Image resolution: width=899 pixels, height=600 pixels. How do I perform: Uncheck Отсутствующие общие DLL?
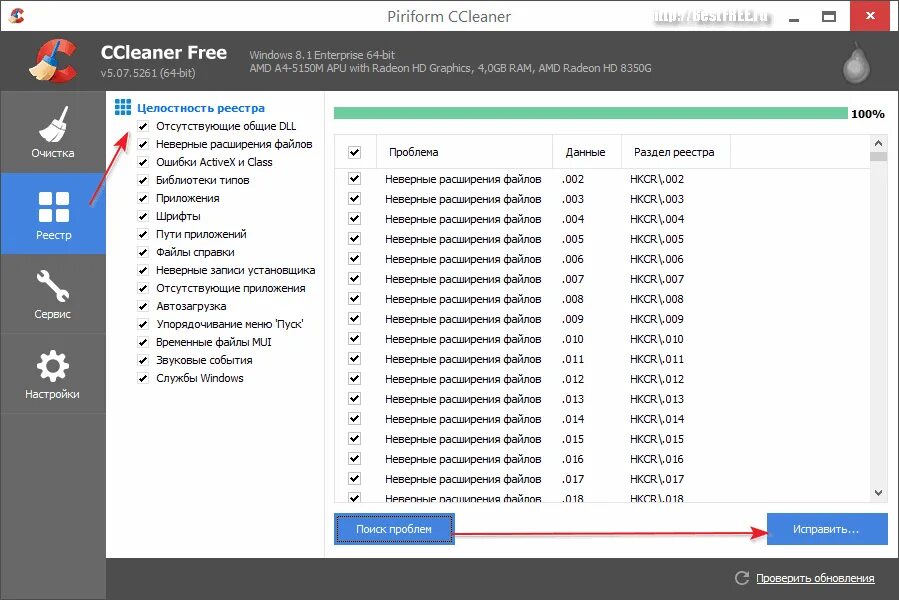pos(143,126)
